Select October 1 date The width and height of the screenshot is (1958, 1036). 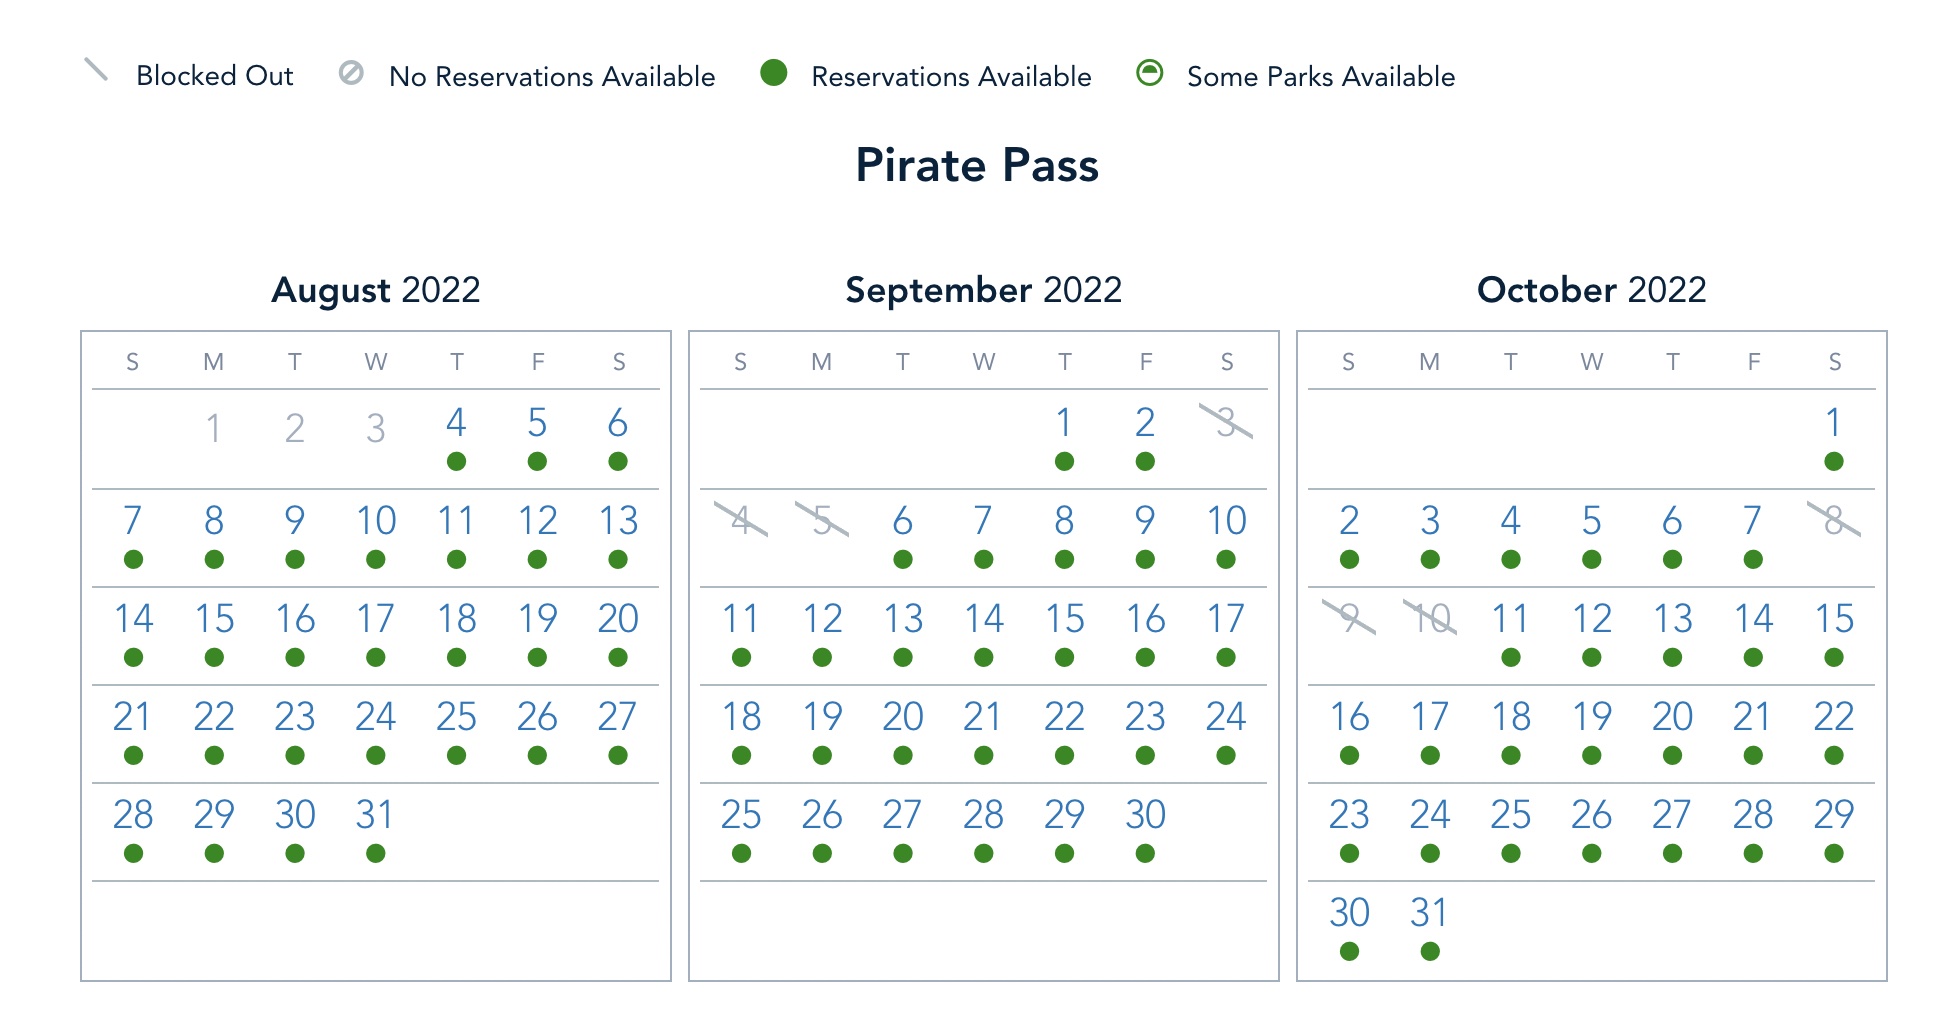(1834, 423)
